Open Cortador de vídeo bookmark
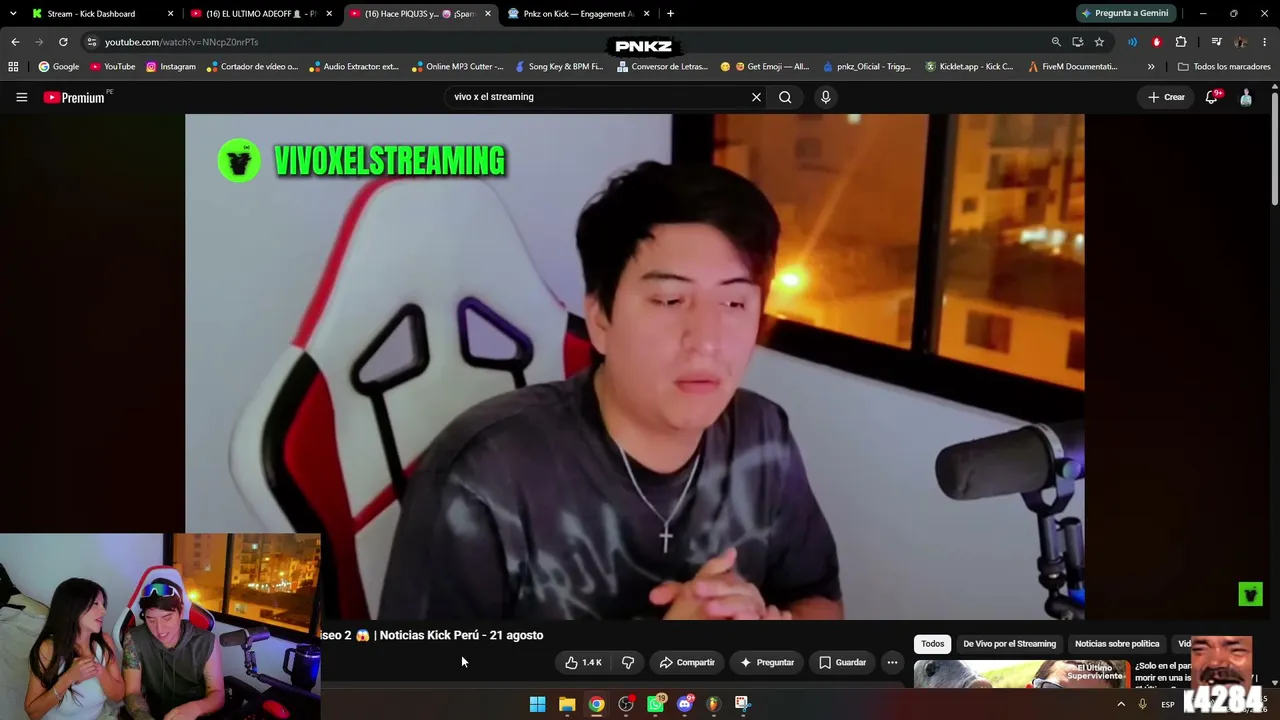 252,67
